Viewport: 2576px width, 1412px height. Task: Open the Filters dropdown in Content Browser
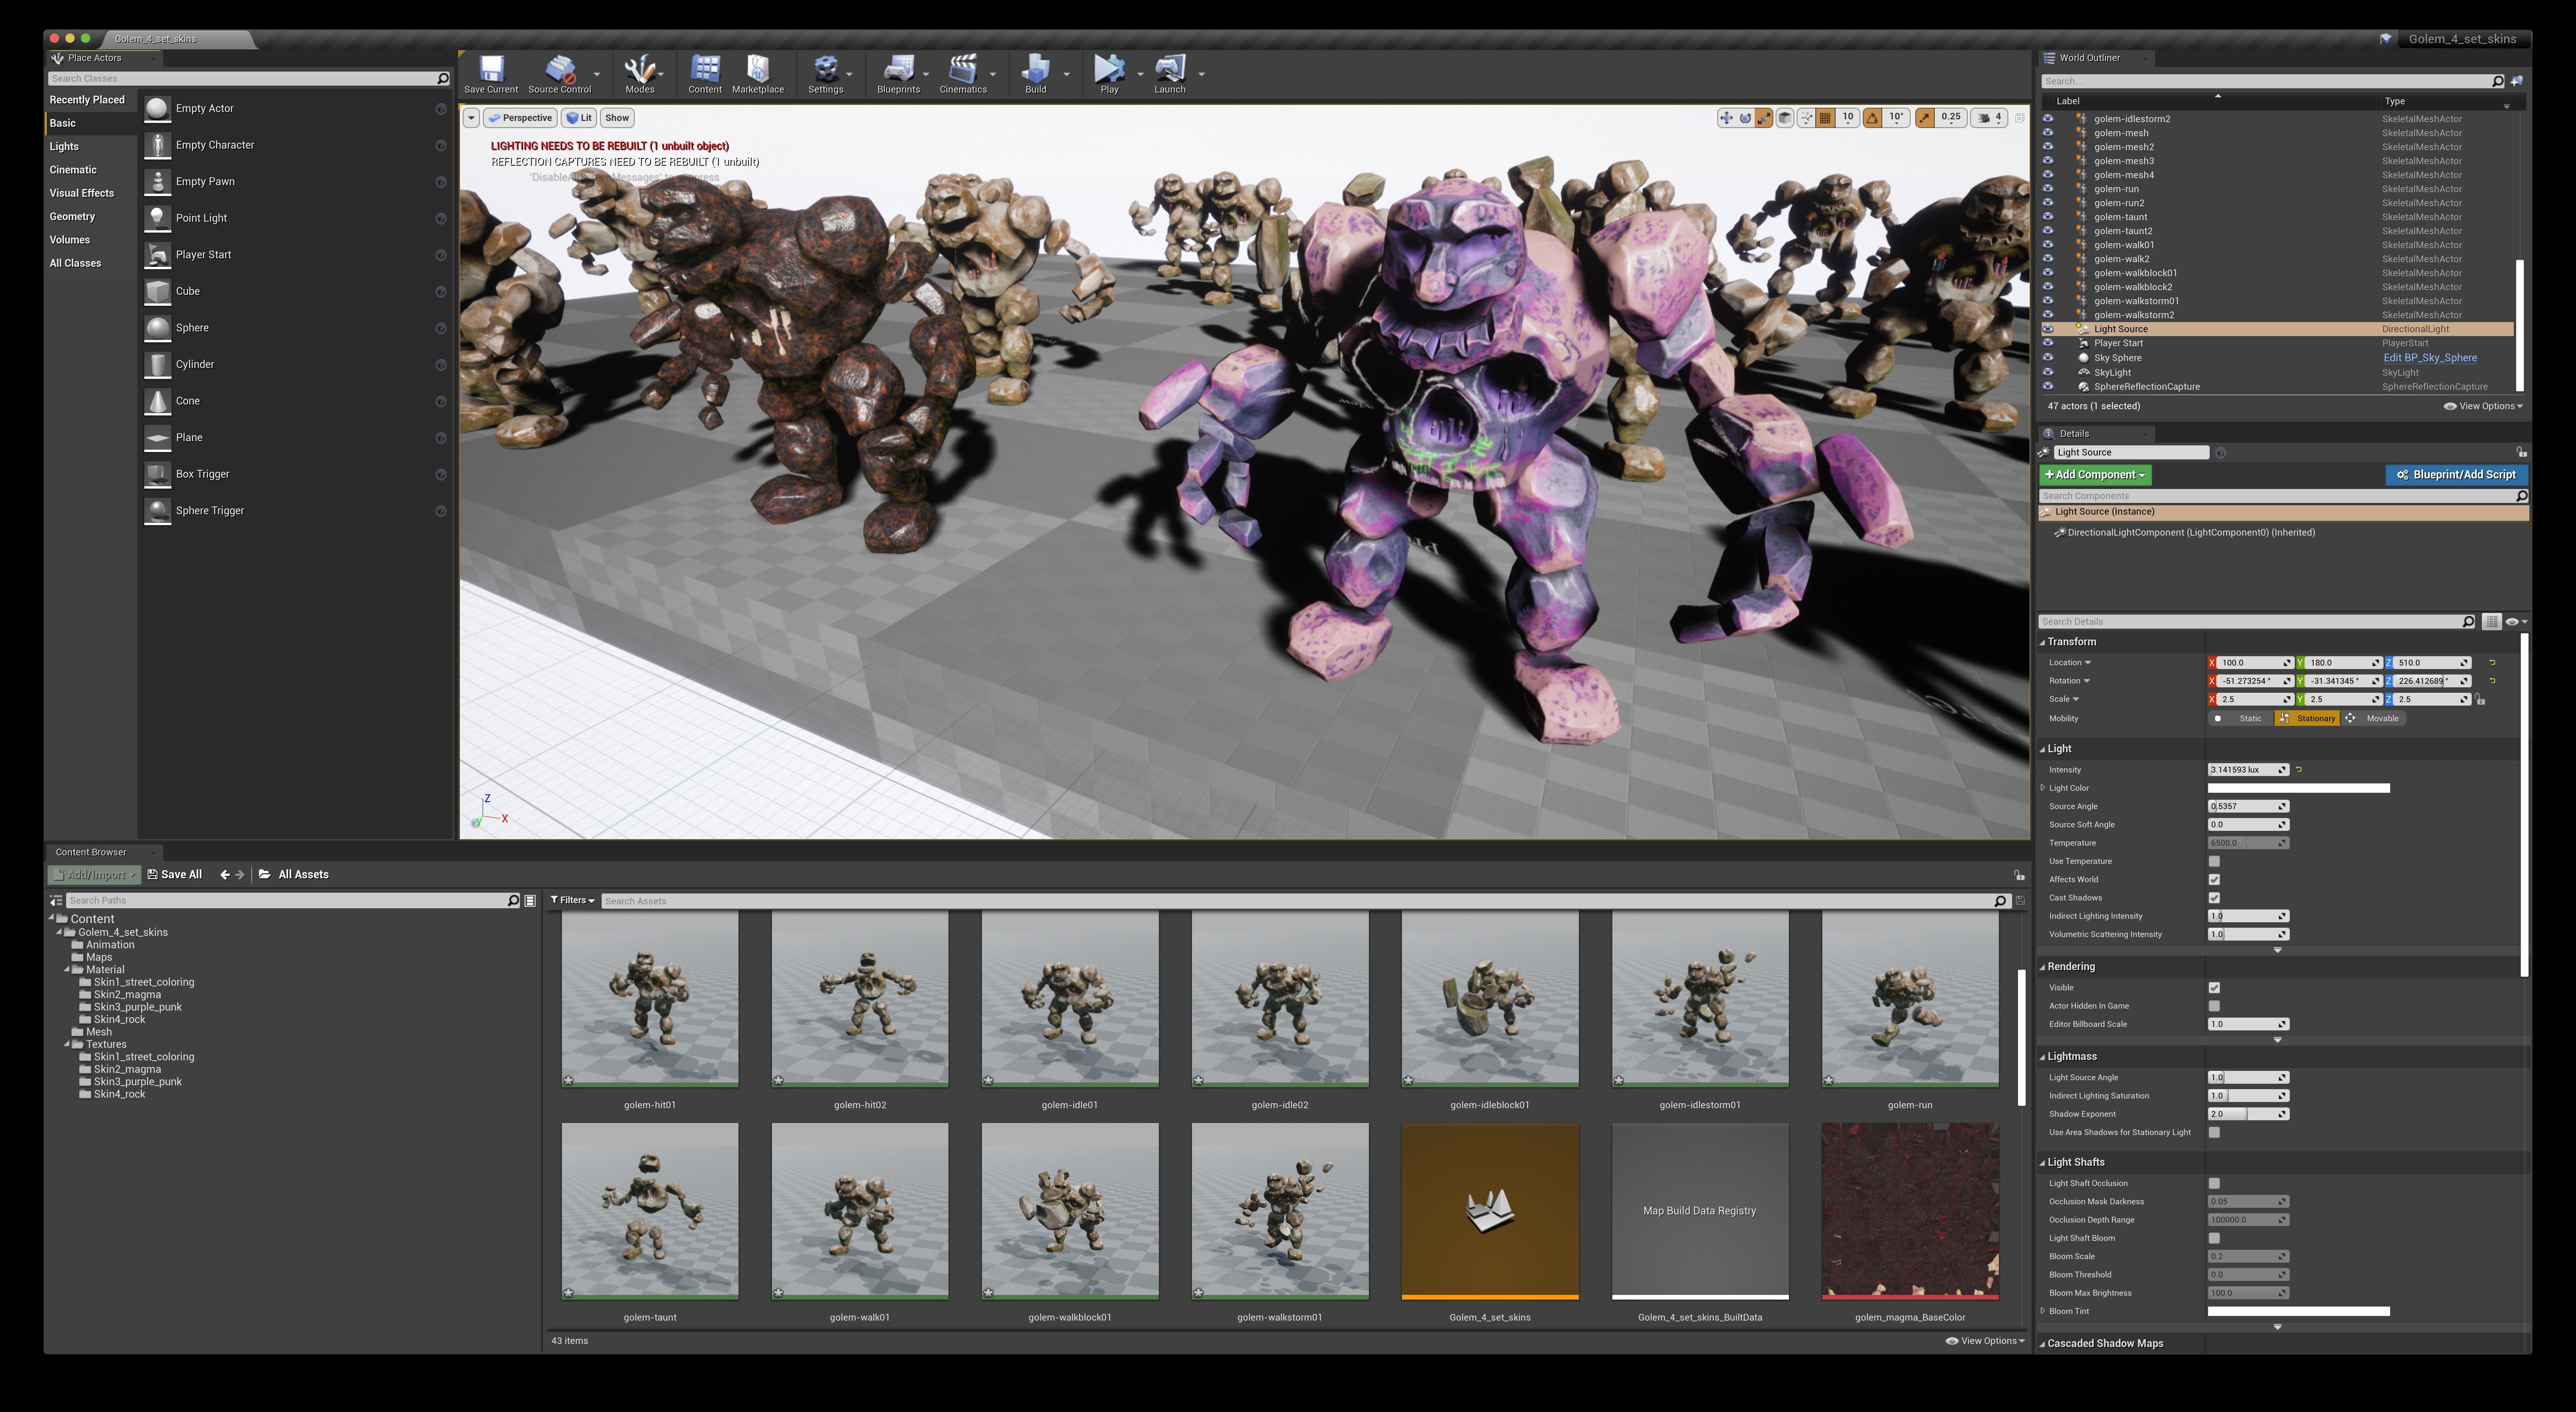572,900
